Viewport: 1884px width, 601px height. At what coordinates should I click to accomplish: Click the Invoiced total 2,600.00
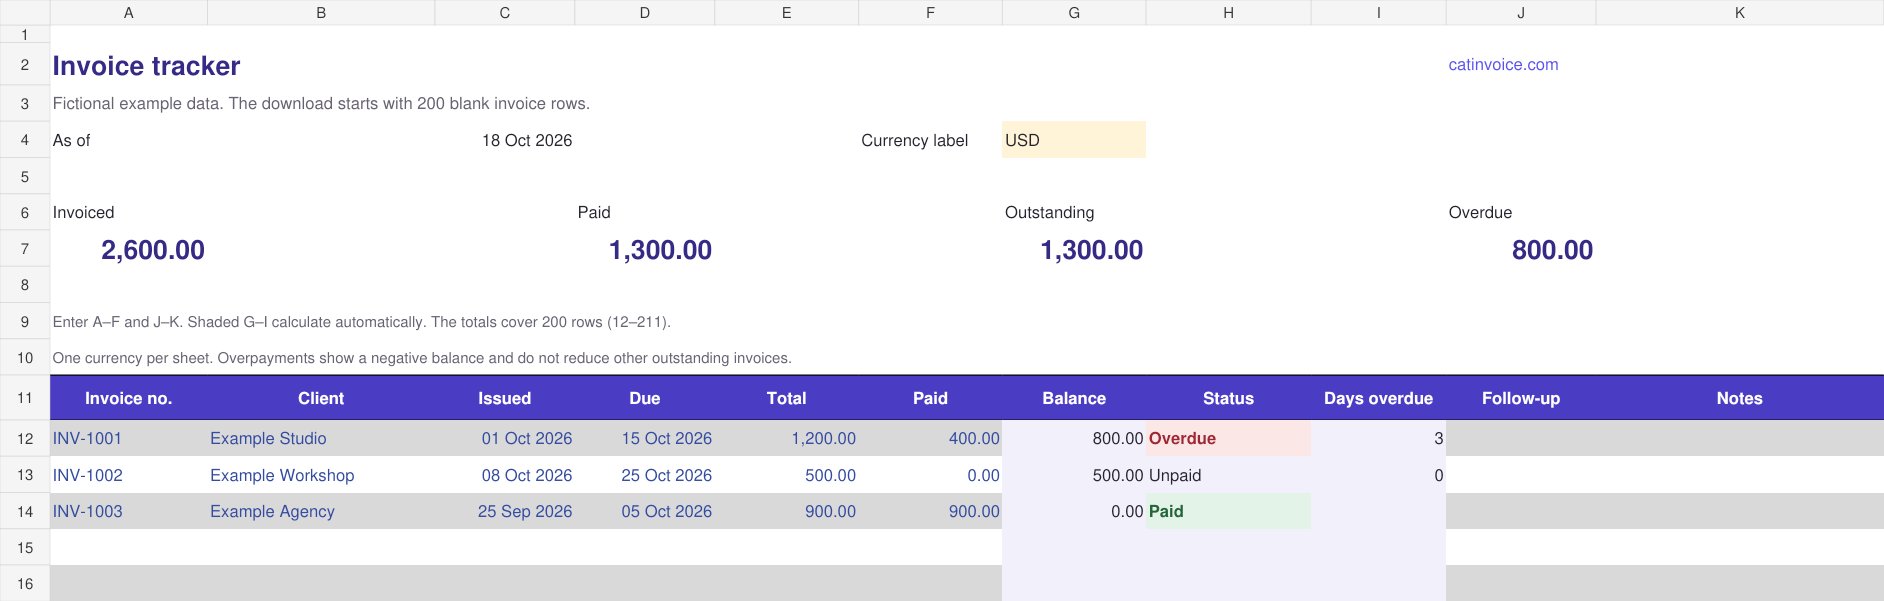(x=153, y=250)
